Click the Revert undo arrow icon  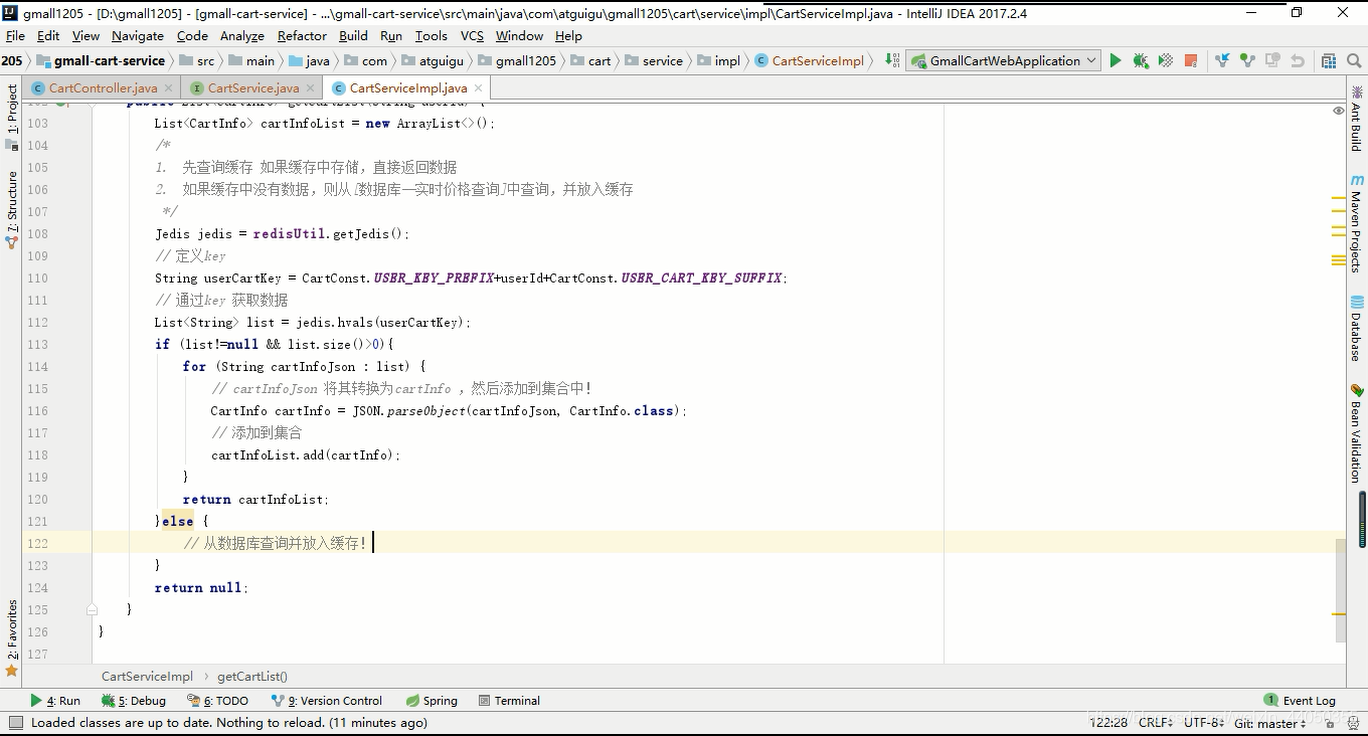click(x=1297, y=61)
